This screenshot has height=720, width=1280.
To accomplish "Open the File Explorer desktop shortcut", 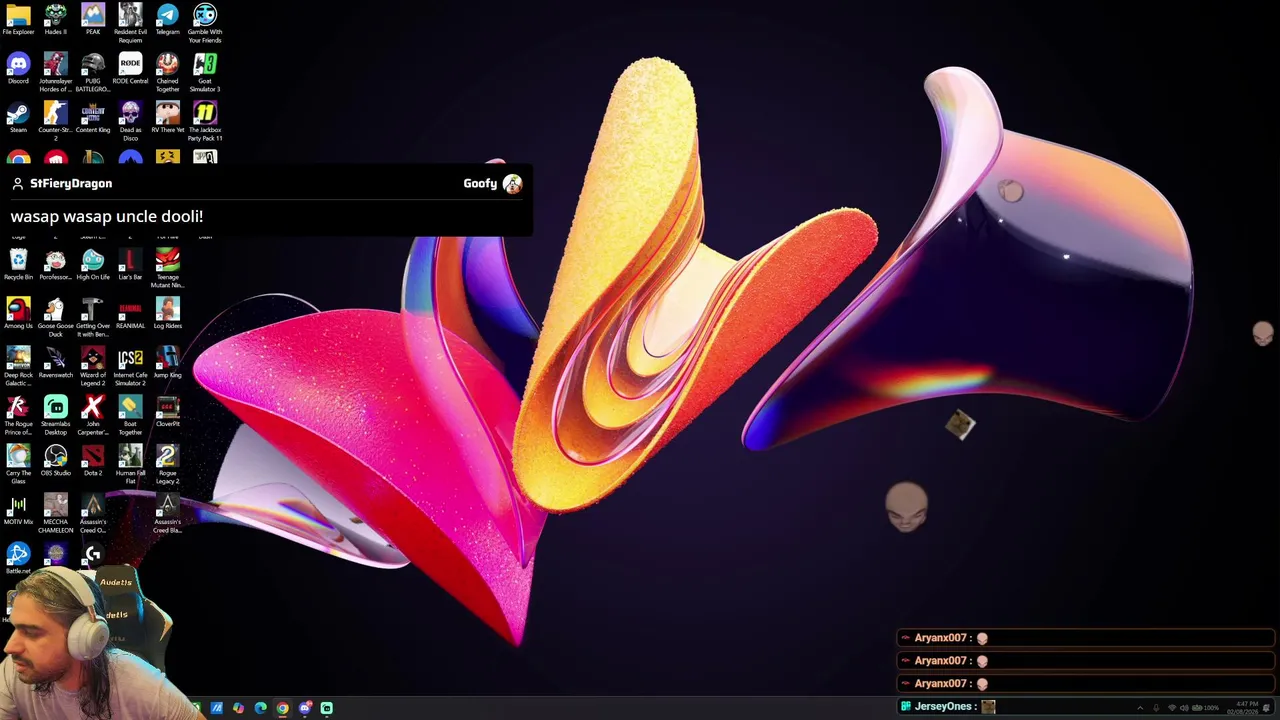I will click(x=18, y=20).
